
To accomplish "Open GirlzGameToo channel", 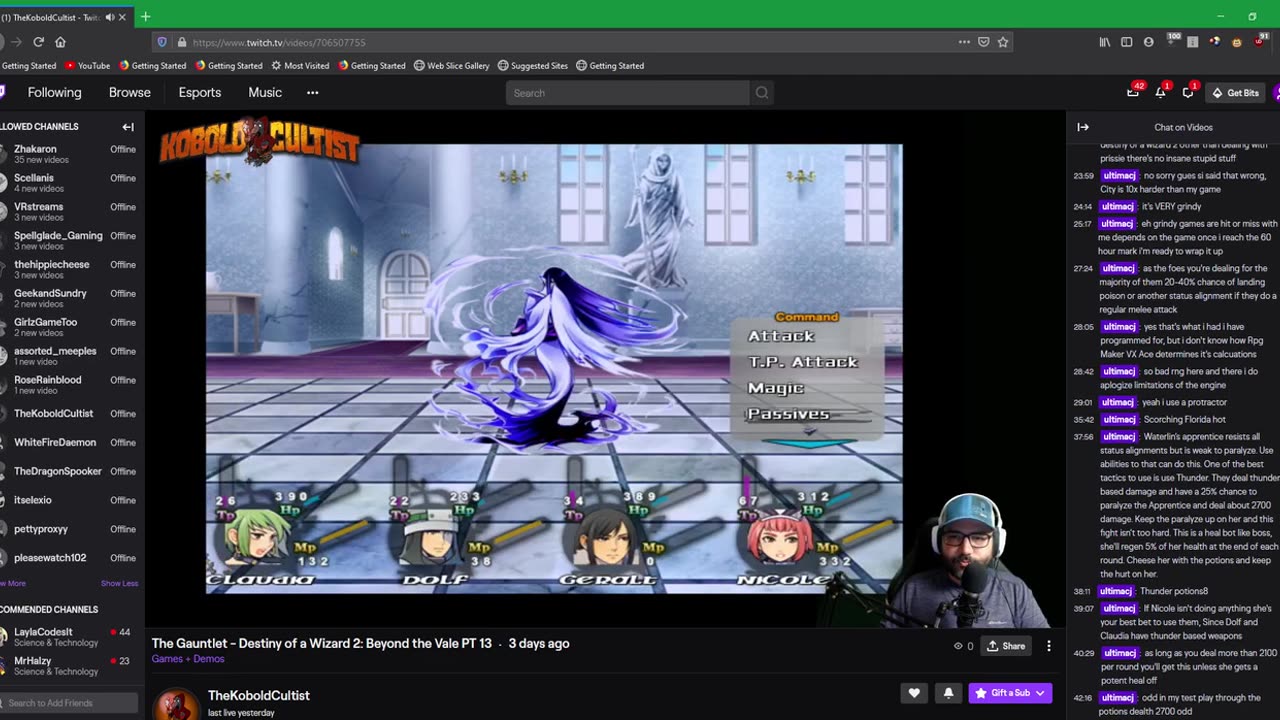I will [x=69, y=327].
